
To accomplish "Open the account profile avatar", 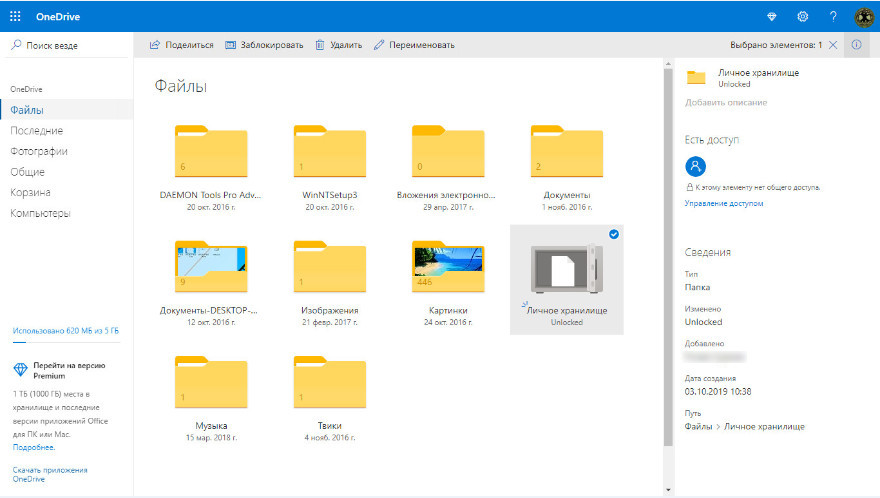I will point(864,17).
